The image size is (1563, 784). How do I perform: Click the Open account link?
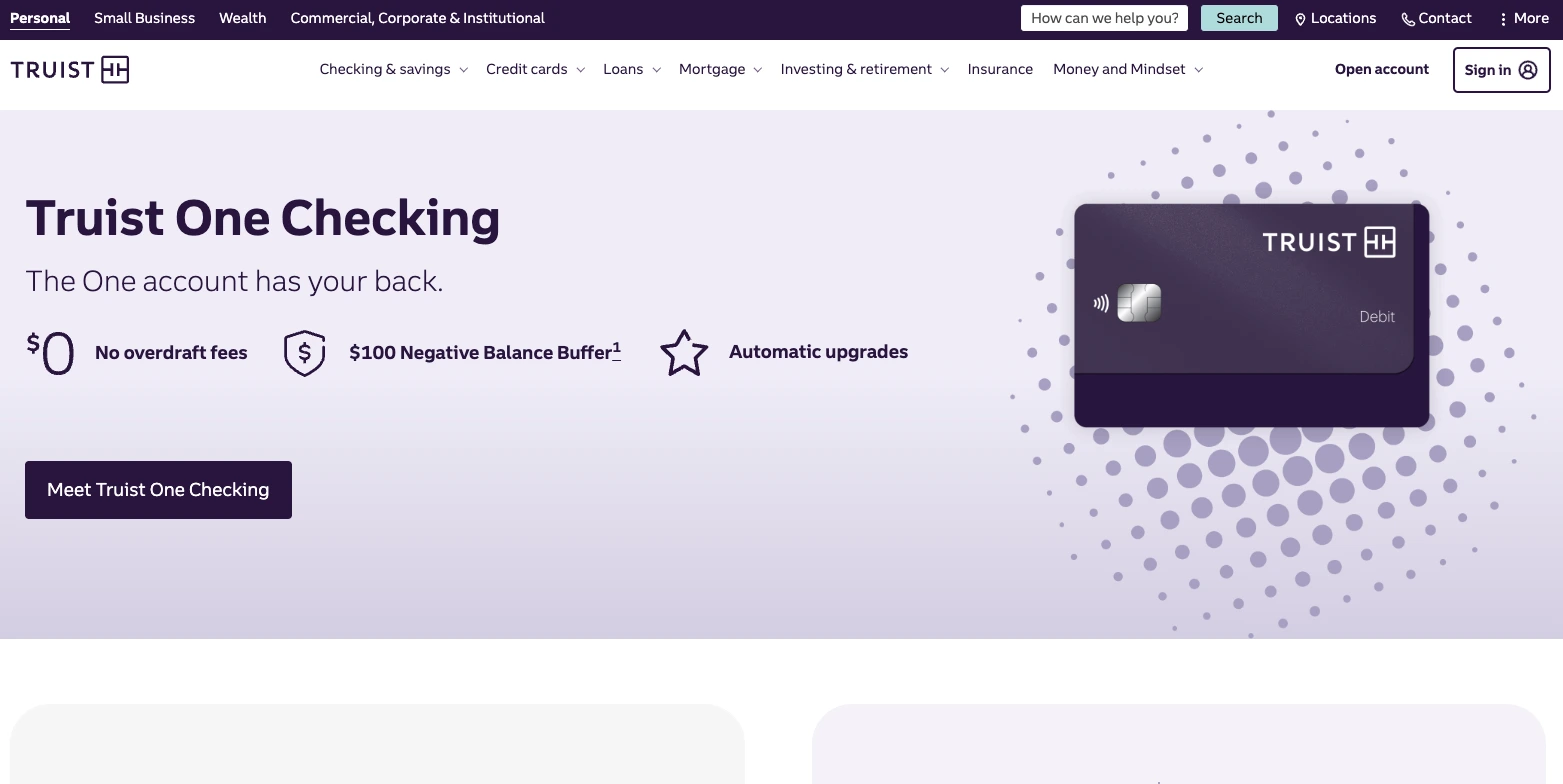coord(1382,69)
